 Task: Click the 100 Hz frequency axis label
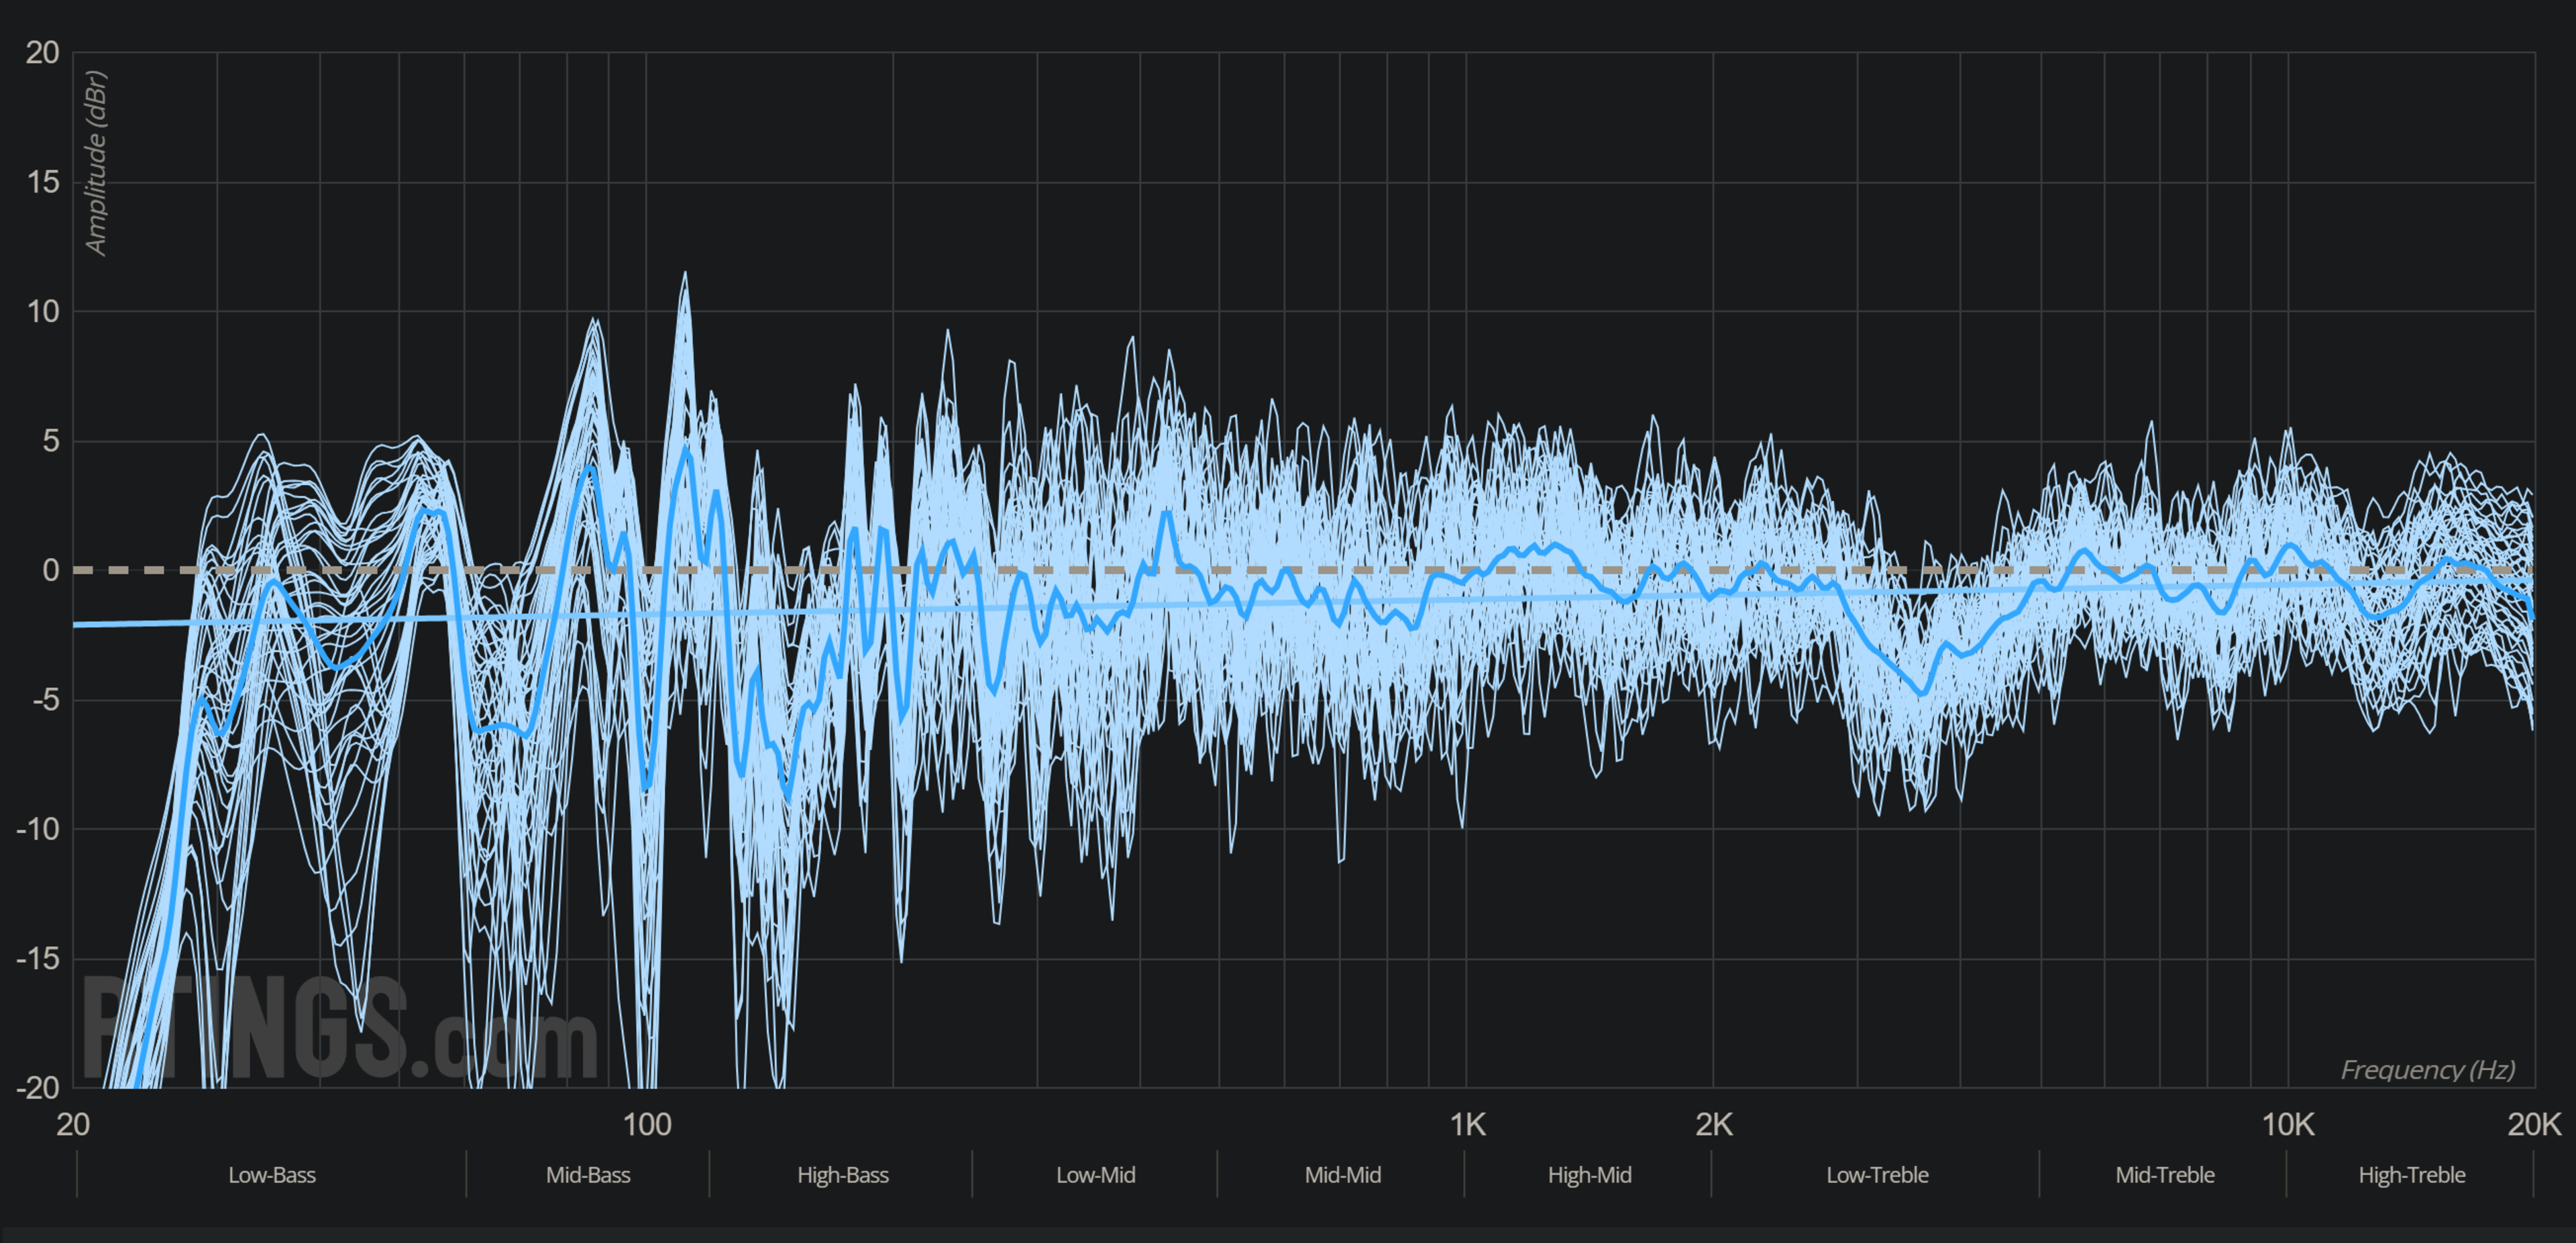(646, 1125)
